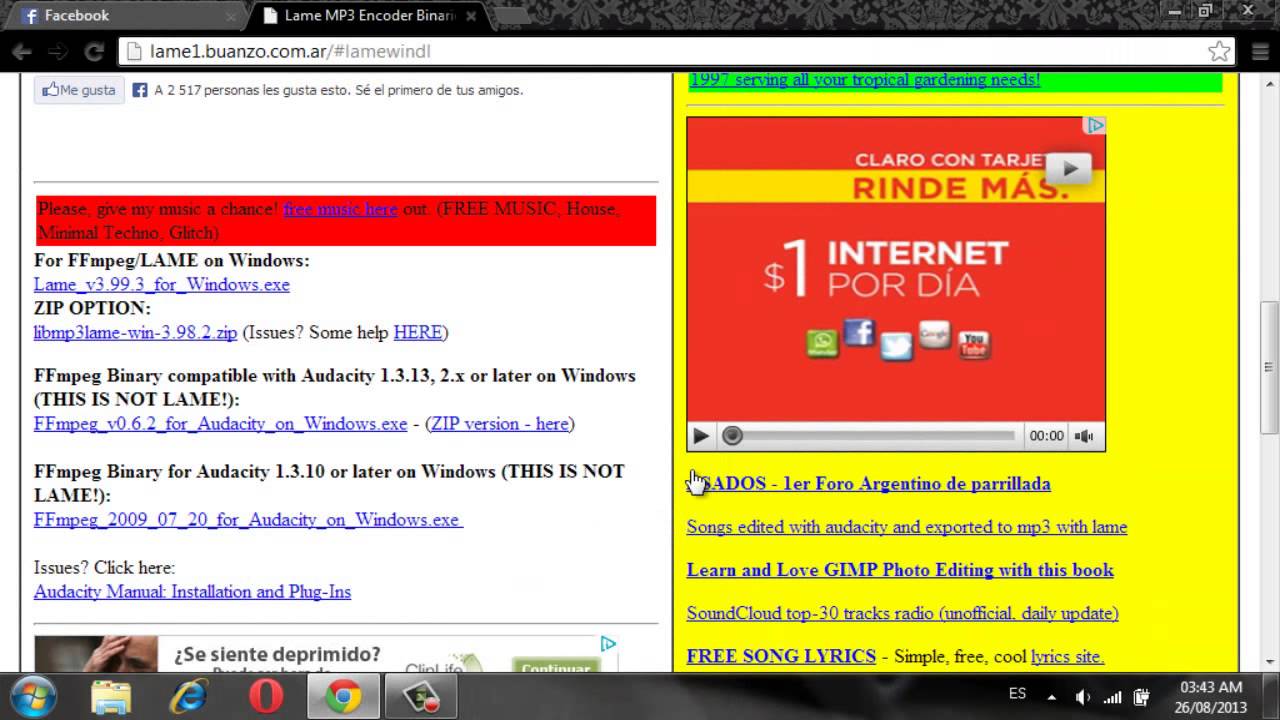Bookmark this page with the star icon

[1218, 51]
